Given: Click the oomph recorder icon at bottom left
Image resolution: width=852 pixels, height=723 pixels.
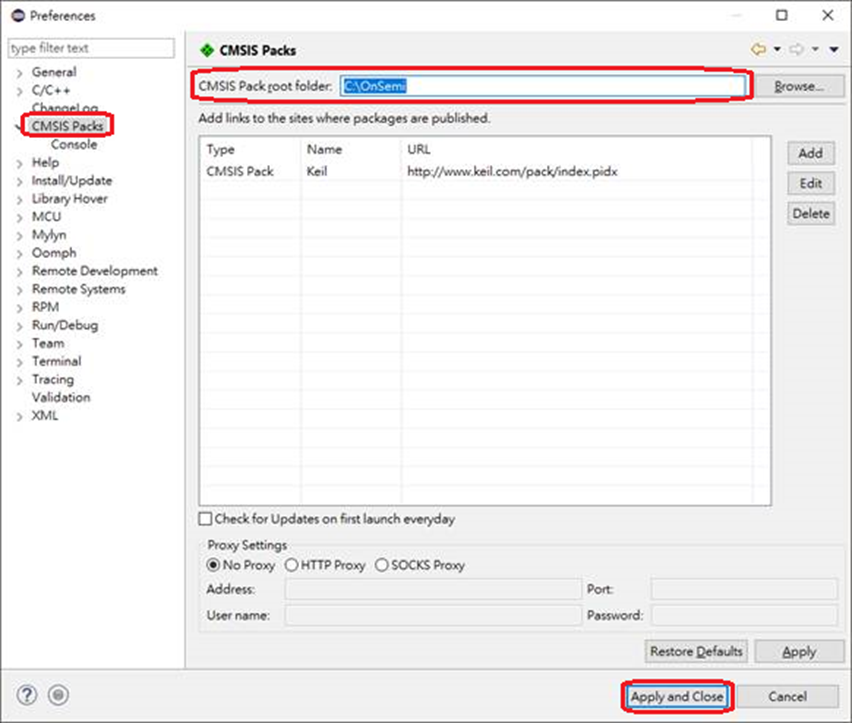Looking at the screenshot, I should 58,695.
